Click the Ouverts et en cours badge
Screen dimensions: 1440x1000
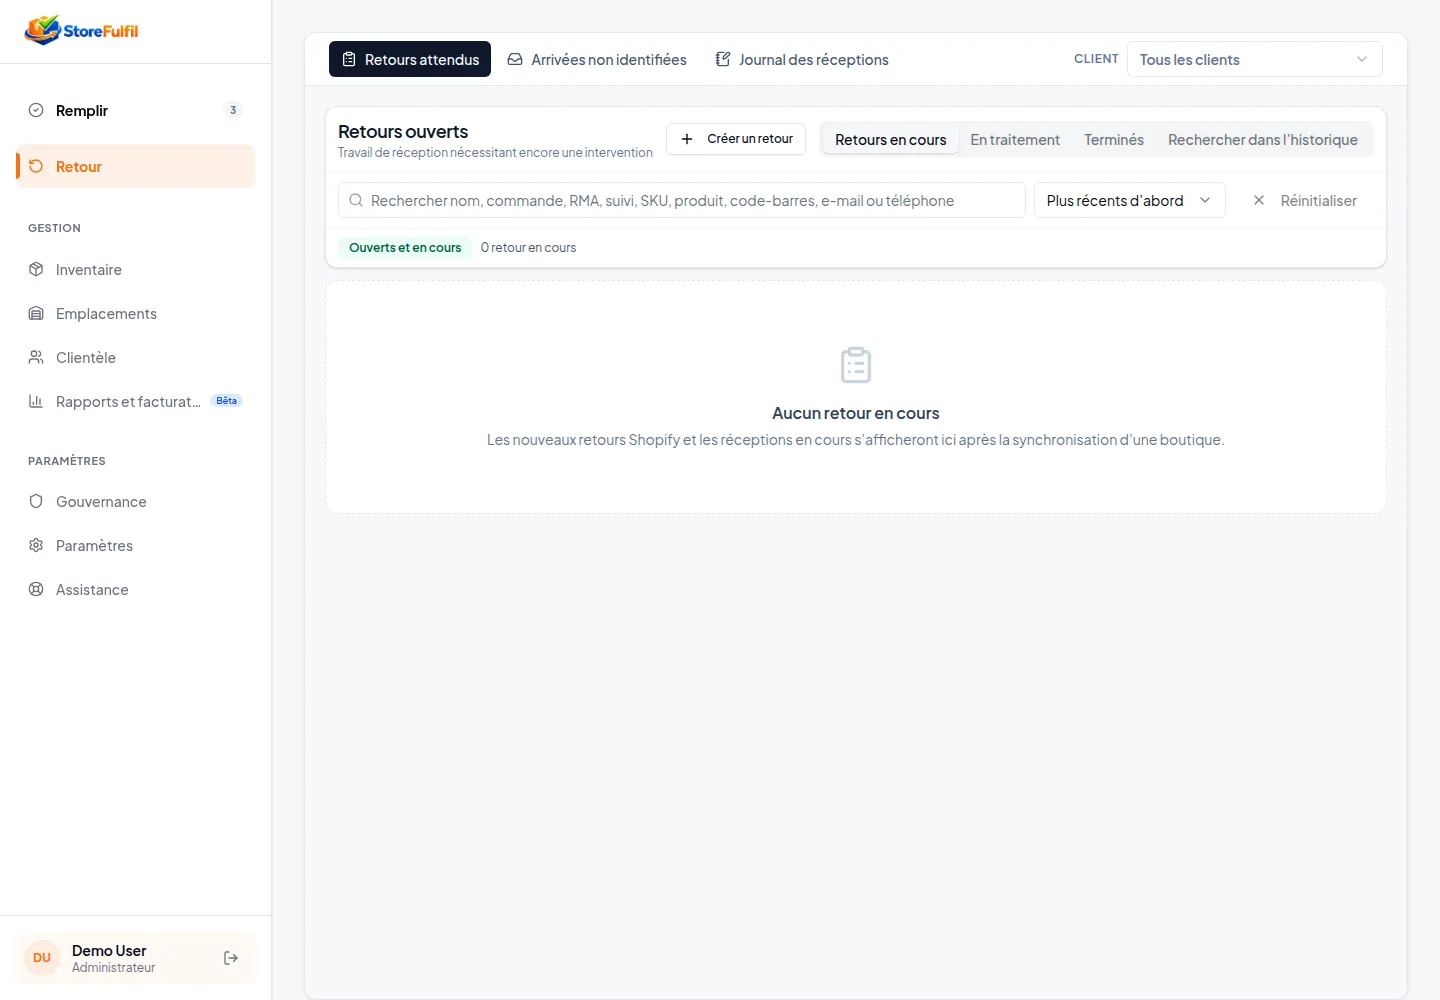pyautogui.click(x=405, y=247)
